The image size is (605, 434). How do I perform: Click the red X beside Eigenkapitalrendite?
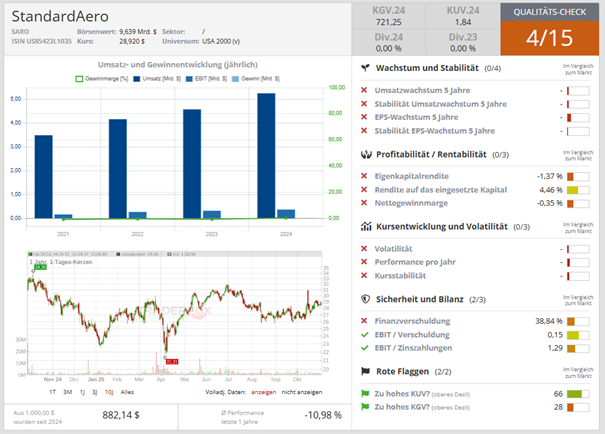[x=366, y=175]
